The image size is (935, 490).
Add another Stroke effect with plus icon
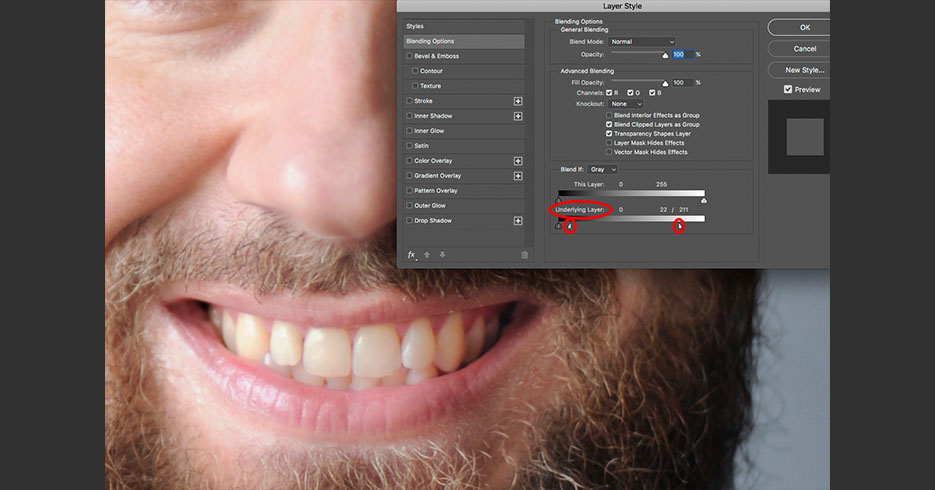(x=518, y=101)
